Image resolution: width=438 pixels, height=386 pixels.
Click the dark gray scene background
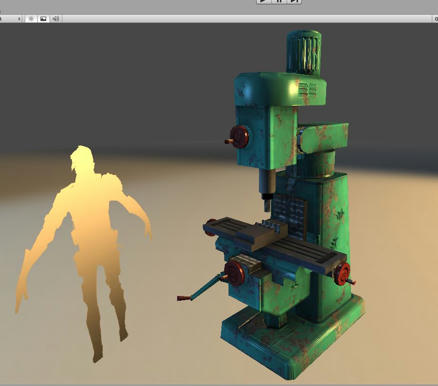tap(117, 83)
